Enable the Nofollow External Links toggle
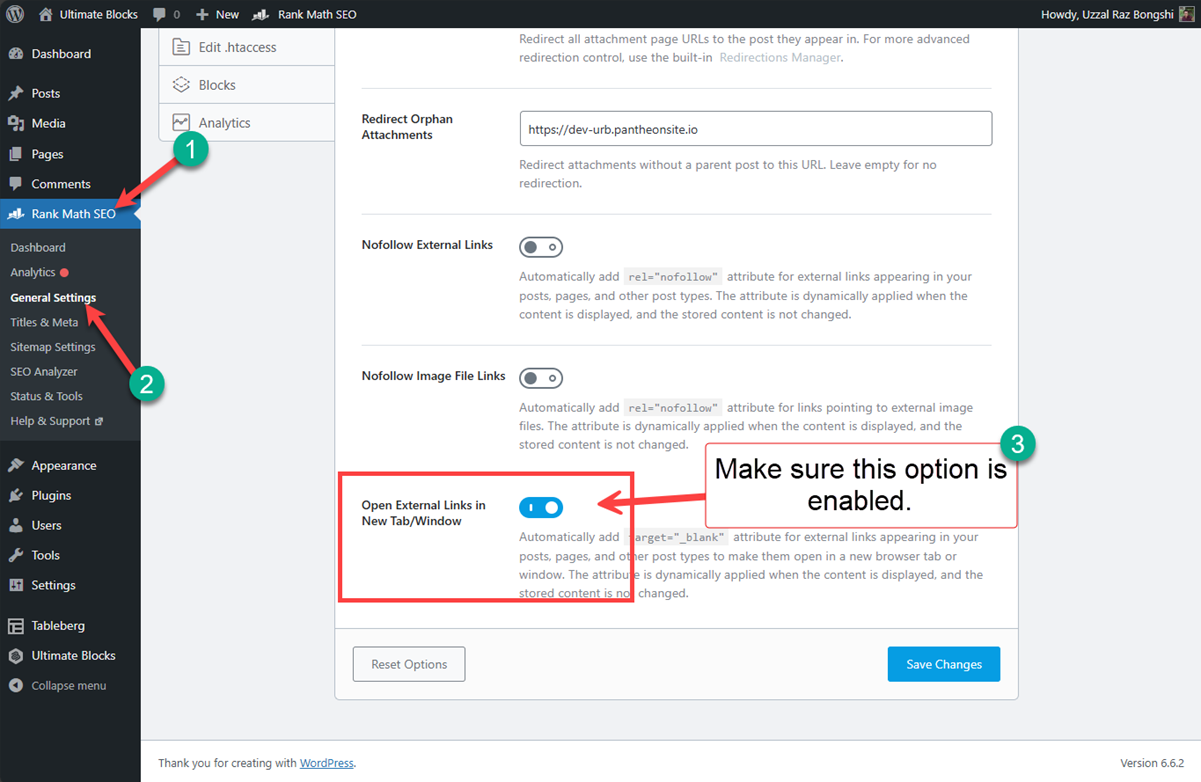This screenshot has height=782, width=1201. (x=541, y=247)
